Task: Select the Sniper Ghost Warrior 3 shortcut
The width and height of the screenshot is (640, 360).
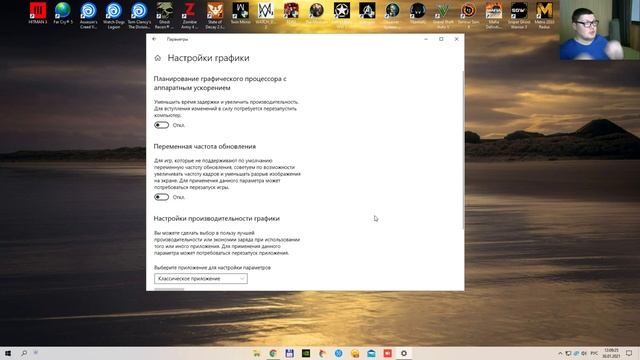Action: click(x=519, y=16)
